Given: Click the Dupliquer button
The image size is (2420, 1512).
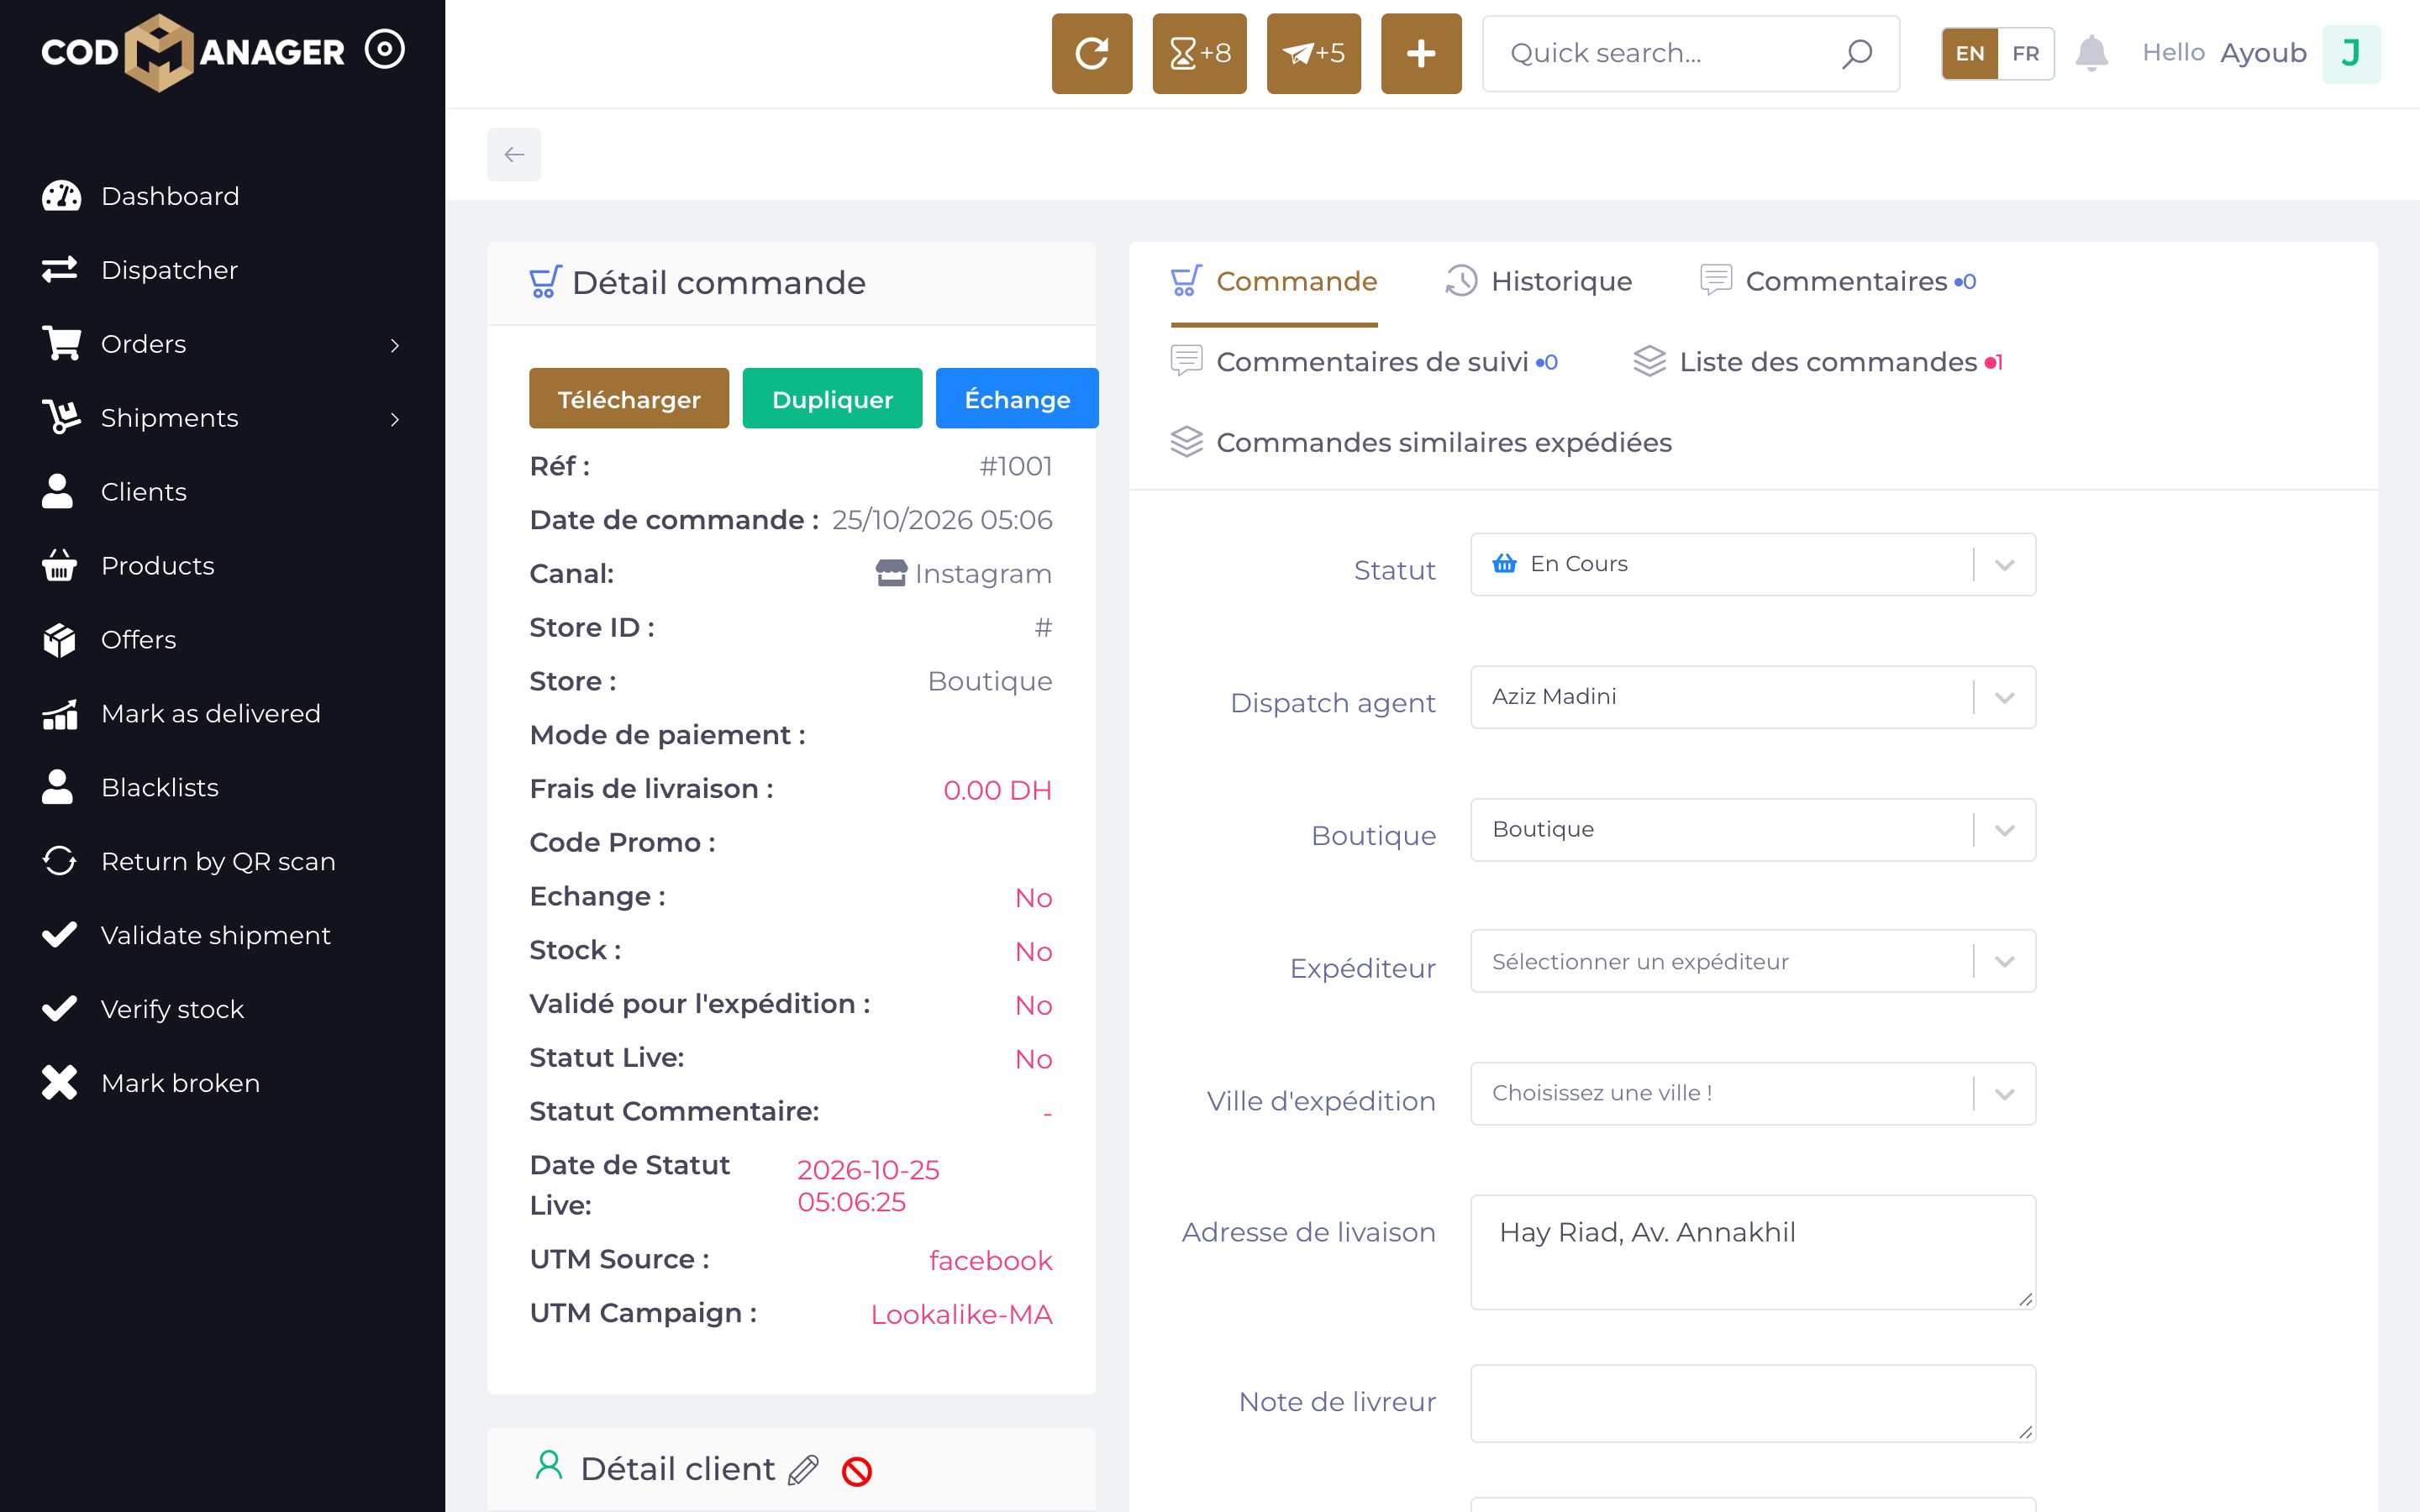Looking at the screenshot, I should click(x=832, y=399).
